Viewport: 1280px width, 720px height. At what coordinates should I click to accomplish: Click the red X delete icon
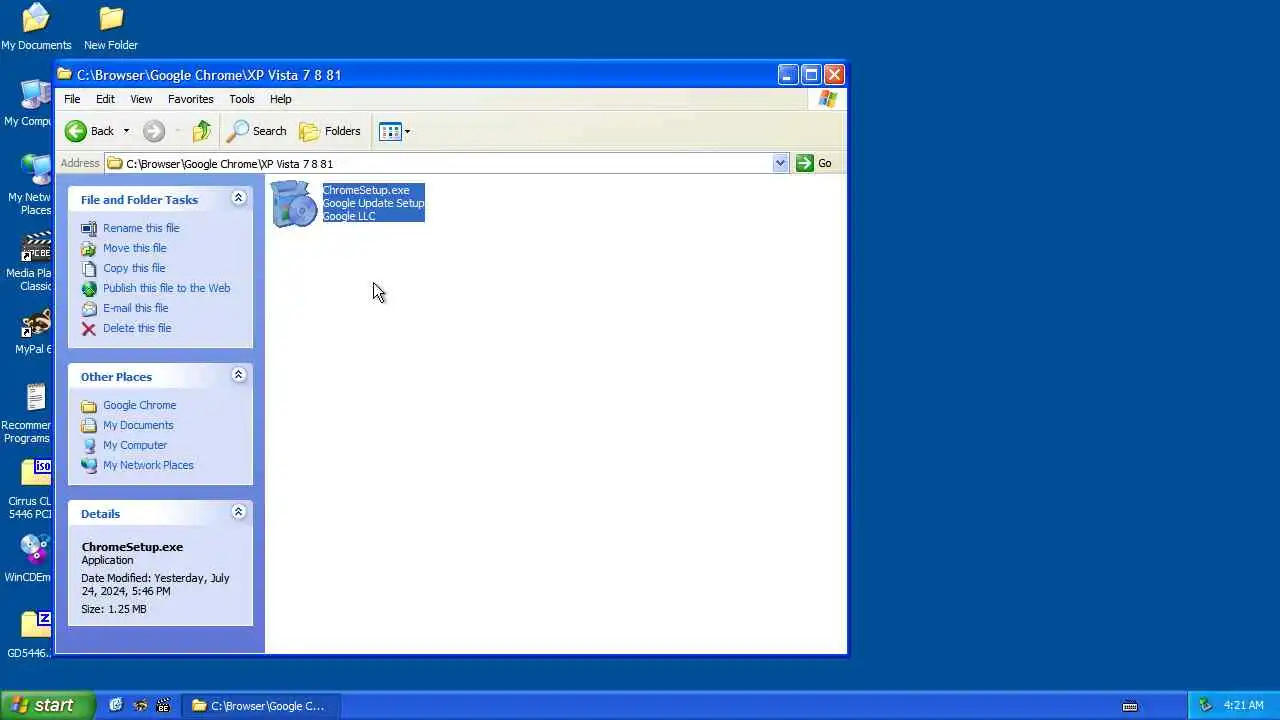(x=89, y=328)
